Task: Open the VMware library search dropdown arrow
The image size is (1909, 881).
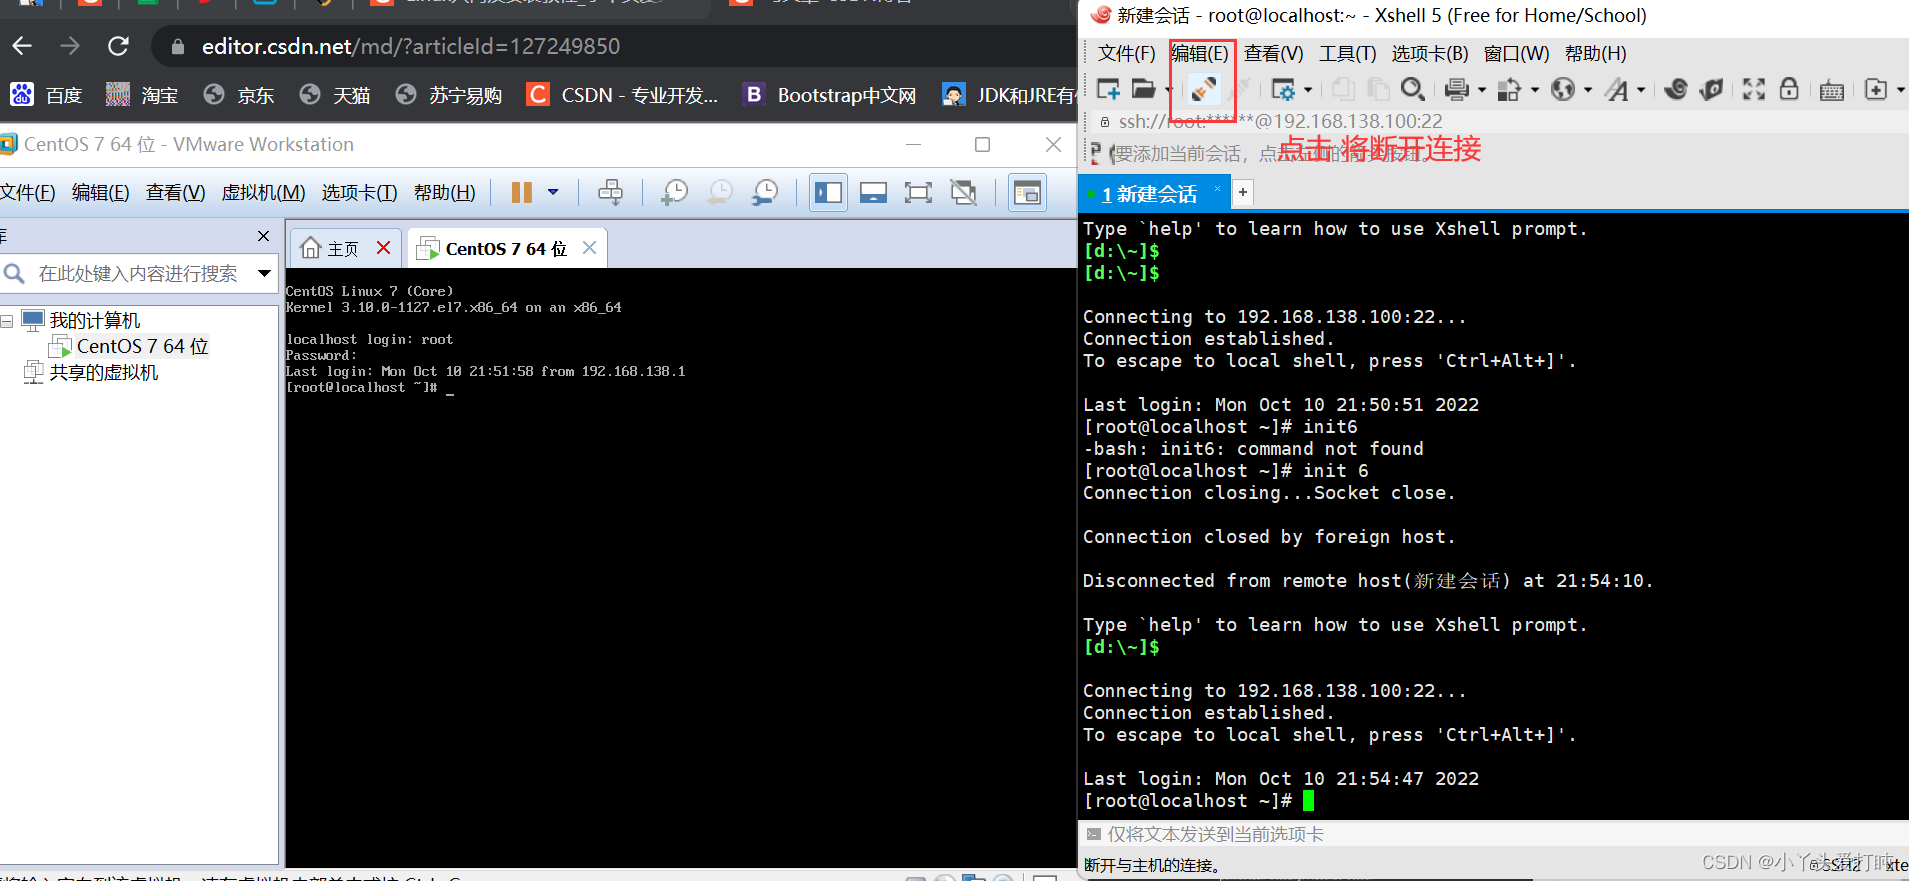Action: tap(264, 273)
